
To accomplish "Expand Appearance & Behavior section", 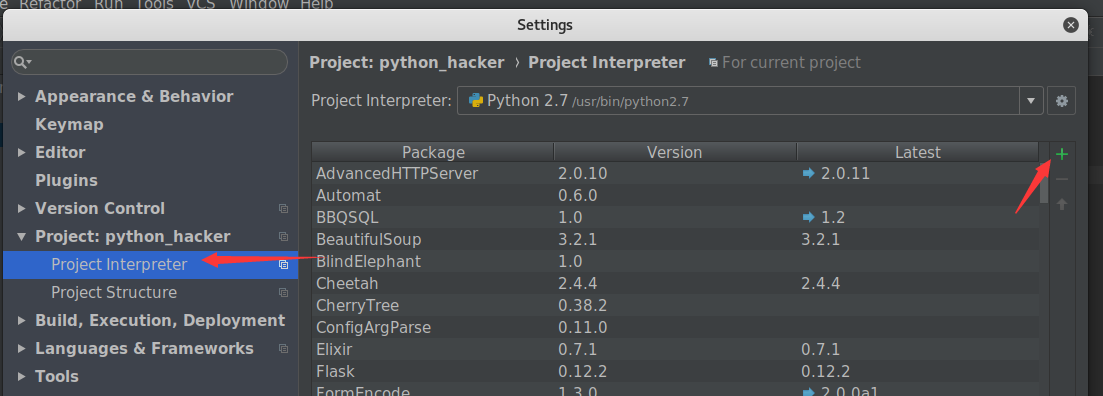I will coord(22,96).
